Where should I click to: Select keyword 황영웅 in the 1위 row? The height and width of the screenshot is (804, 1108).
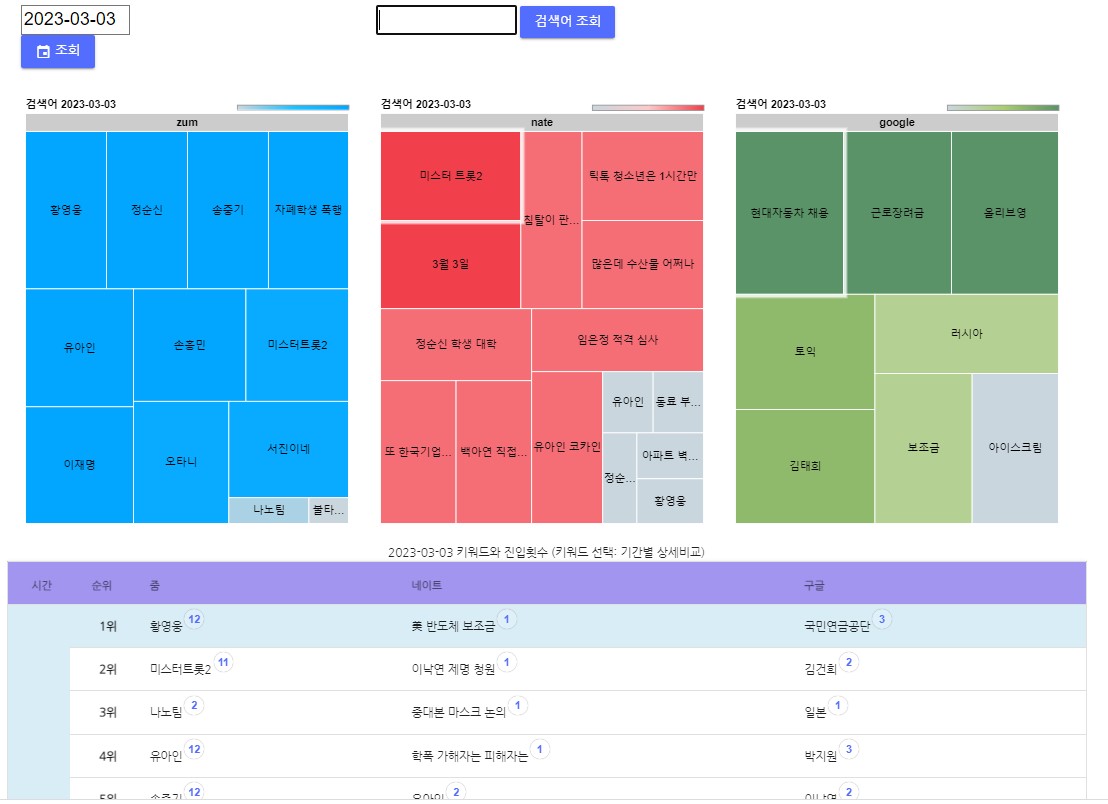[x=166, y=626]
